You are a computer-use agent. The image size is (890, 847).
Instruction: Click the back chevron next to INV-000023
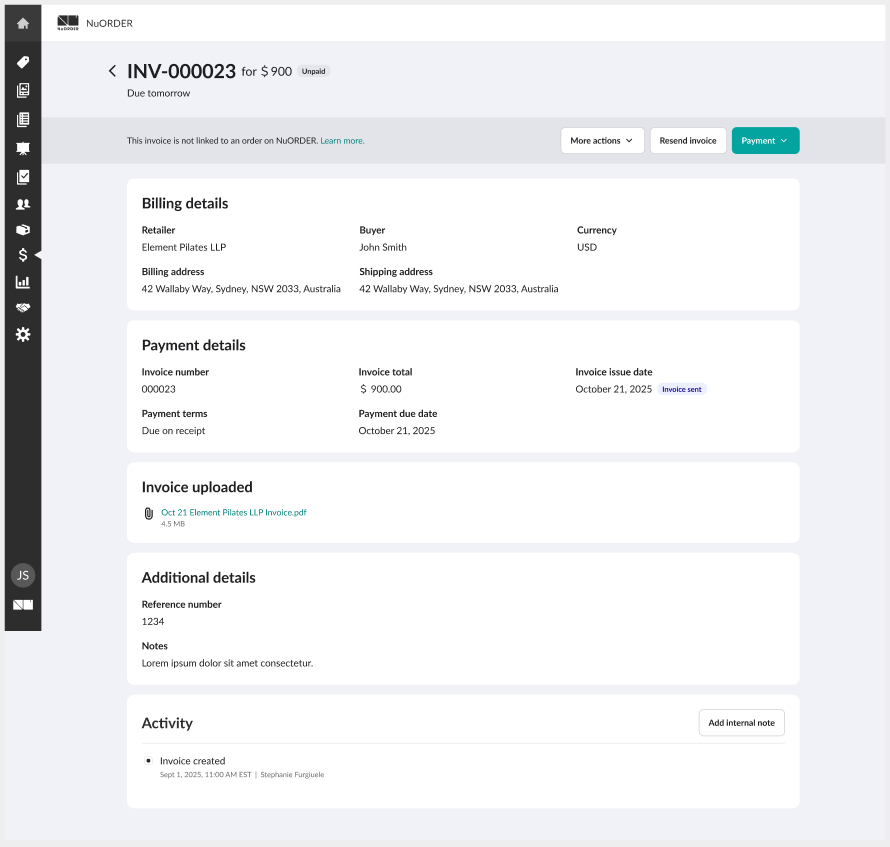(112, 71)
